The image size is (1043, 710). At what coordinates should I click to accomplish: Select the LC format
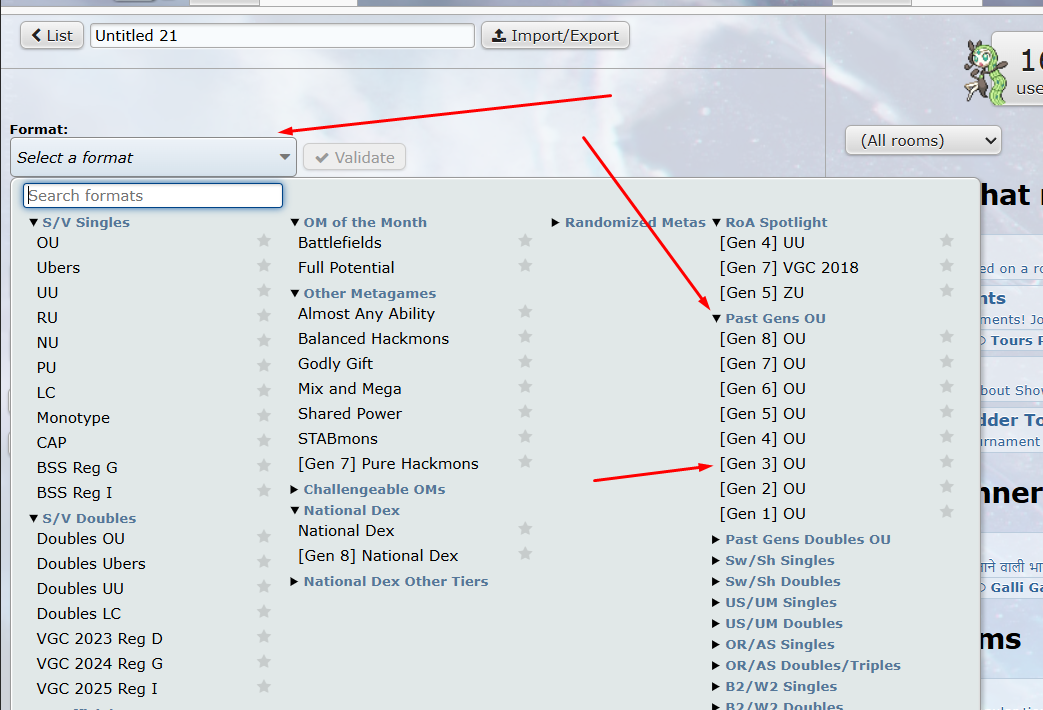[x=46, y=393]
